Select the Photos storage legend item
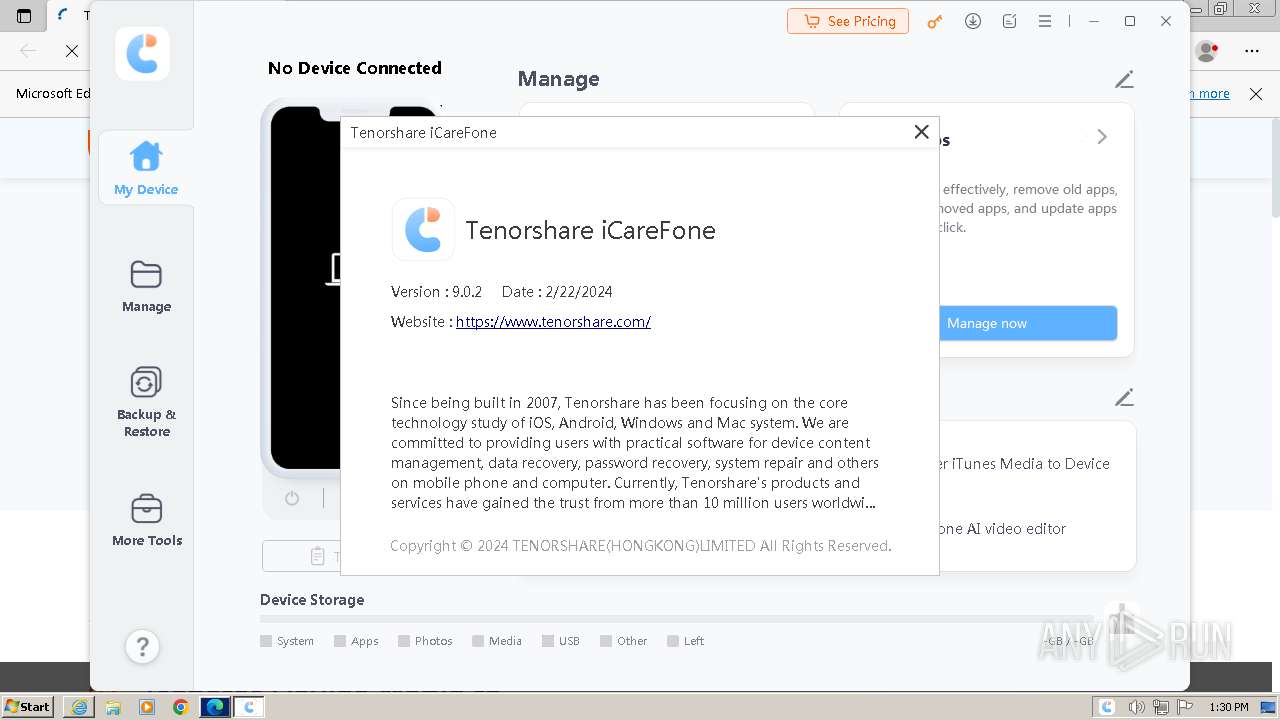 click(x=425, y=641)
